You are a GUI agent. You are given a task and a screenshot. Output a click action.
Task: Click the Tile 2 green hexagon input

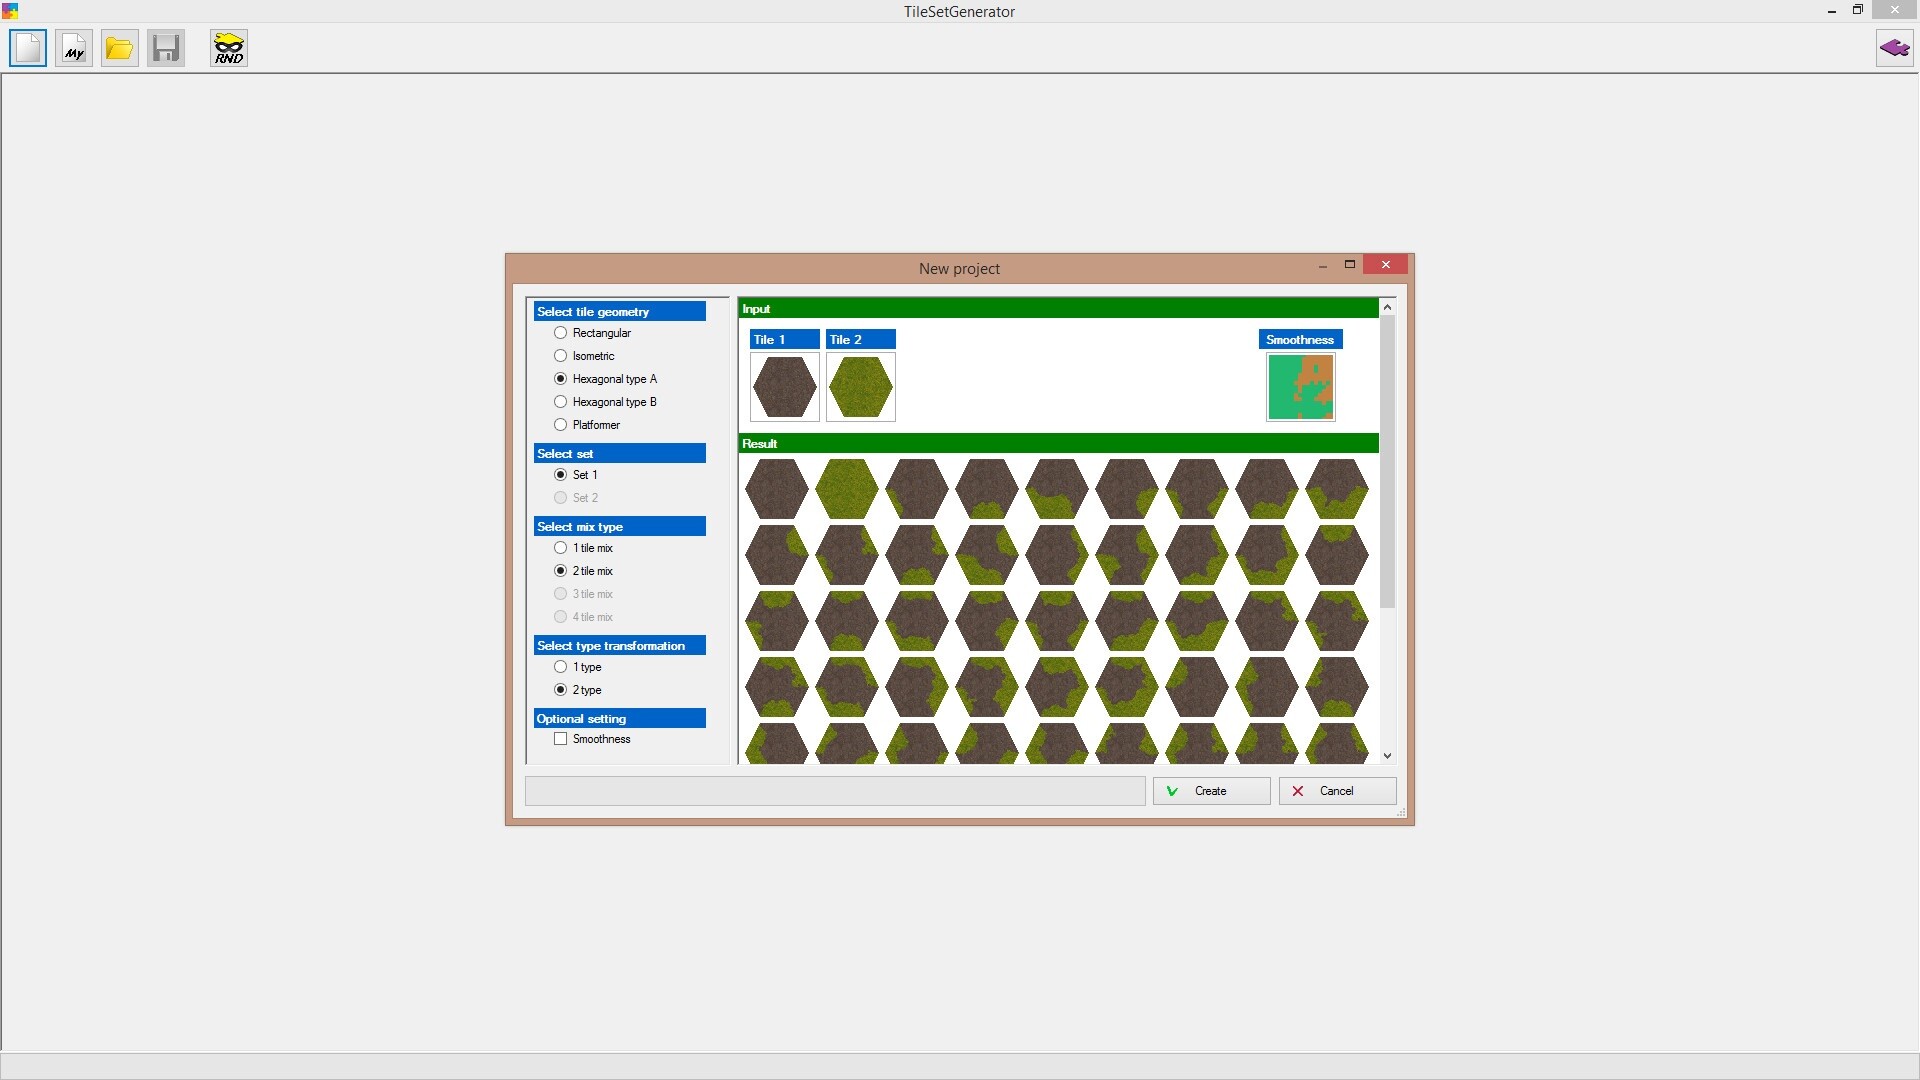point(860,387)
